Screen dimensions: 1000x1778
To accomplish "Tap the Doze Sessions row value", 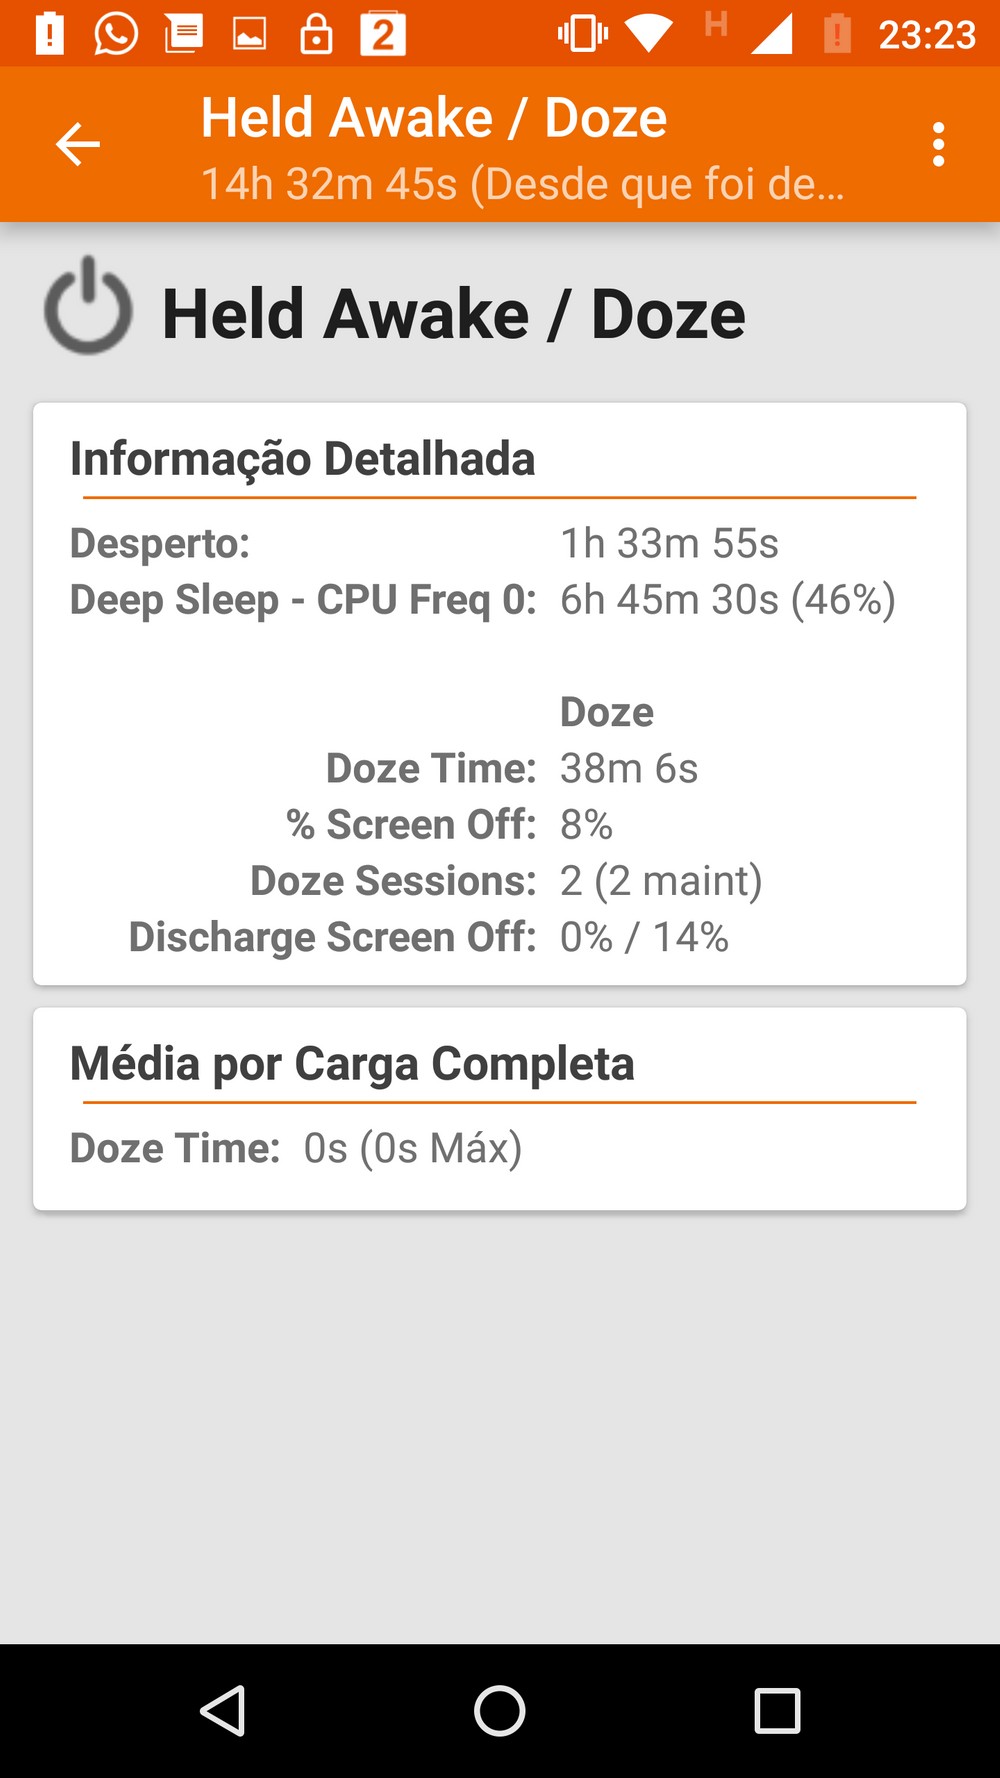I will [x=660, y=881].
